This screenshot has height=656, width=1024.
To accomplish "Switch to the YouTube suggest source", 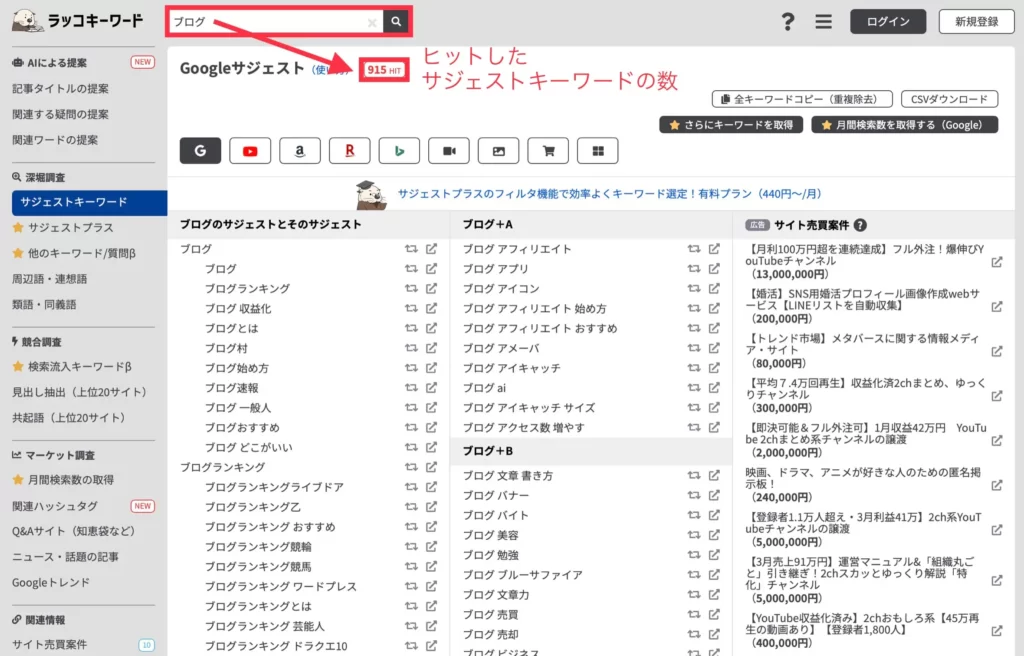I will (x=250, y=151).
